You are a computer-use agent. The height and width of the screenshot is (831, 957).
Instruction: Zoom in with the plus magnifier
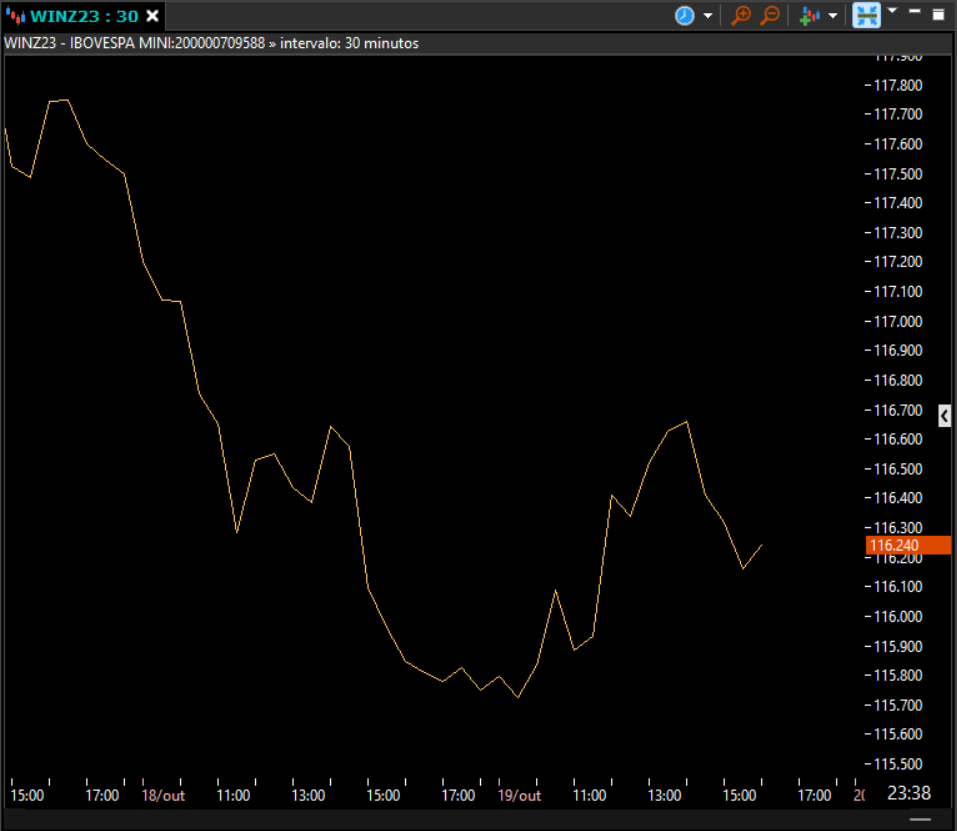pyautogui.click(x=741, y=16)
